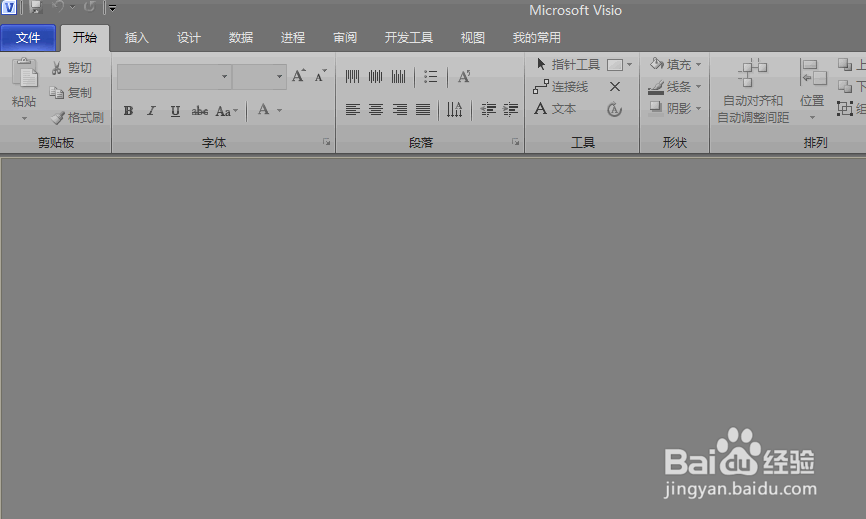This screenshot has width=866, height=519.
Task: Click the text direction icon
Action: tap(455, 109)
